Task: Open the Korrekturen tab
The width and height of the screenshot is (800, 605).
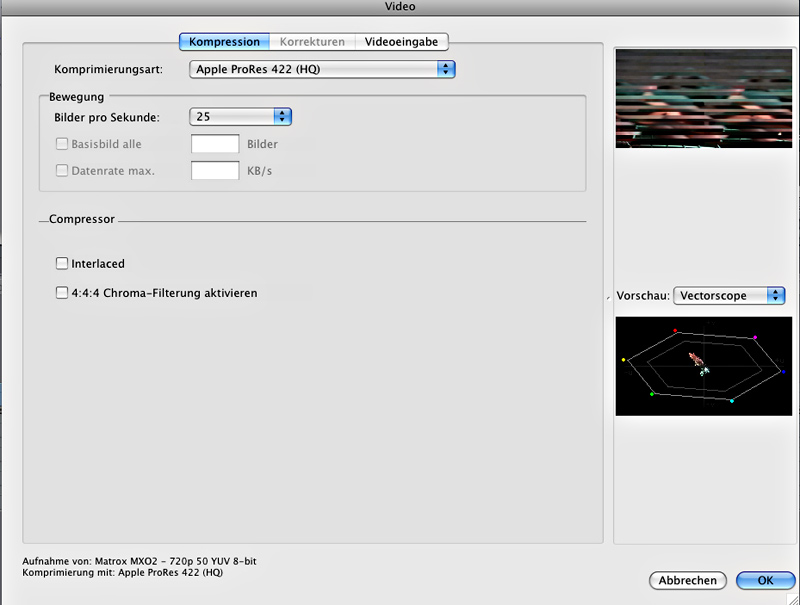Action: [x=312, y=42]
